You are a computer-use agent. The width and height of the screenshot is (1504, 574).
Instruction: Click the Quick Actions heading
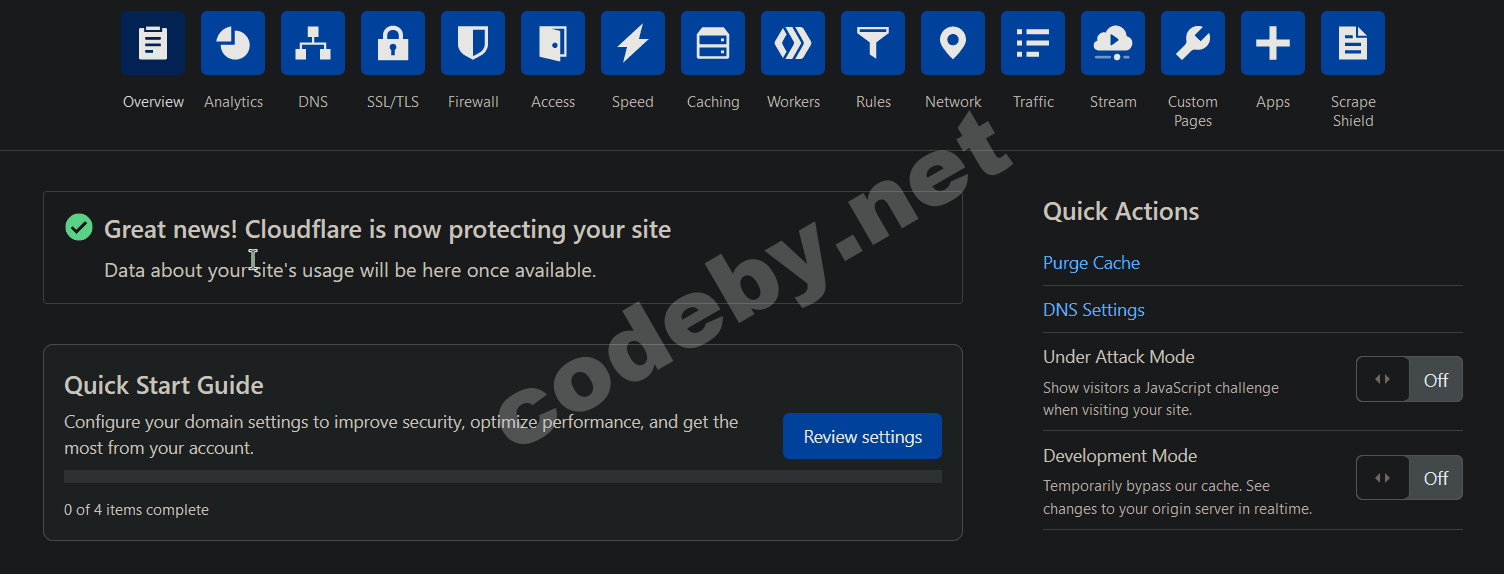coord(1121,211)
